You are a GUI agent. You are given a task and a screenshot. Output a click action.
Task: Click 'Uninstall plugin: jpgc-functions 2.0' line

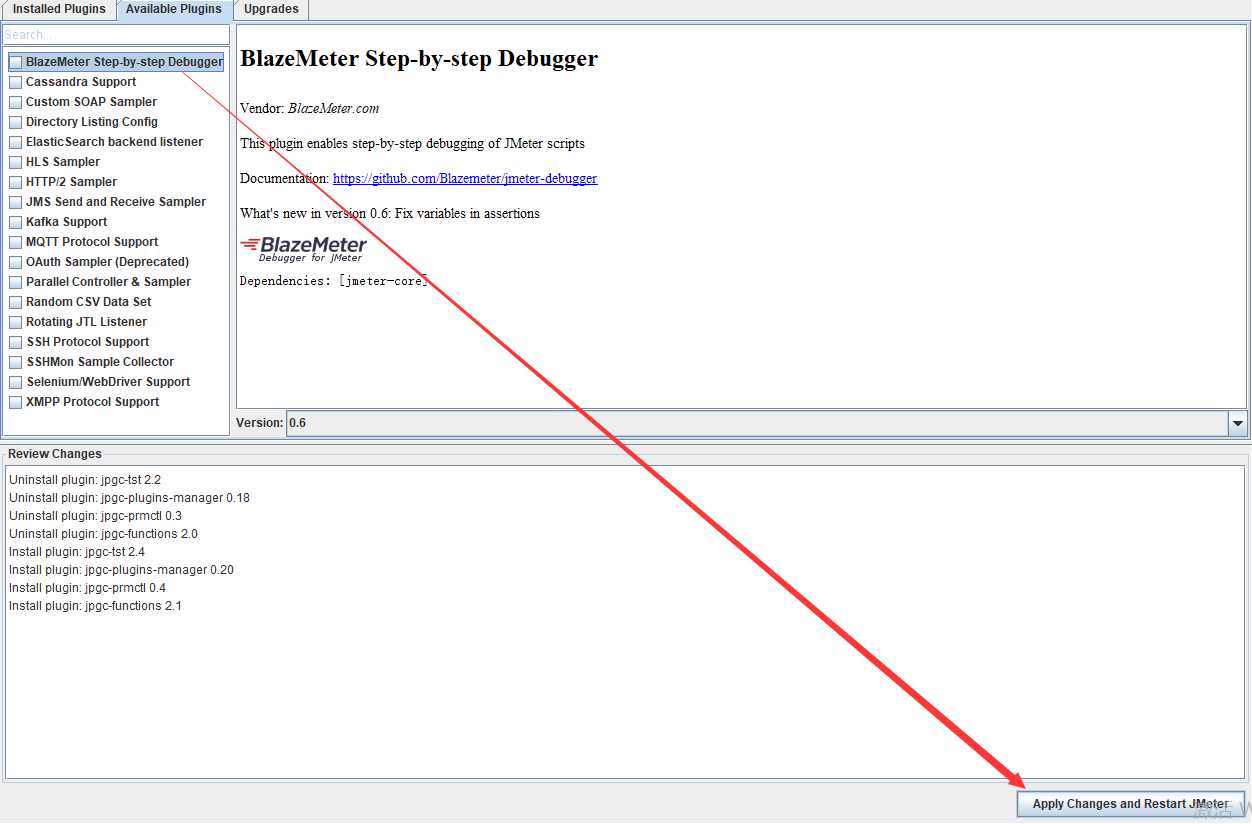point(103,534)
